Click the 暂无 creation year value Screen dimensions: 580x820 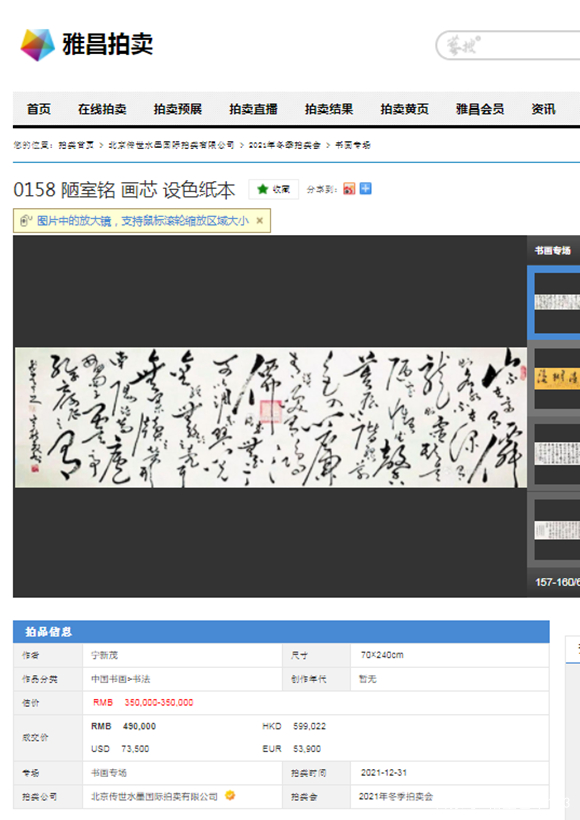(368, 679)
